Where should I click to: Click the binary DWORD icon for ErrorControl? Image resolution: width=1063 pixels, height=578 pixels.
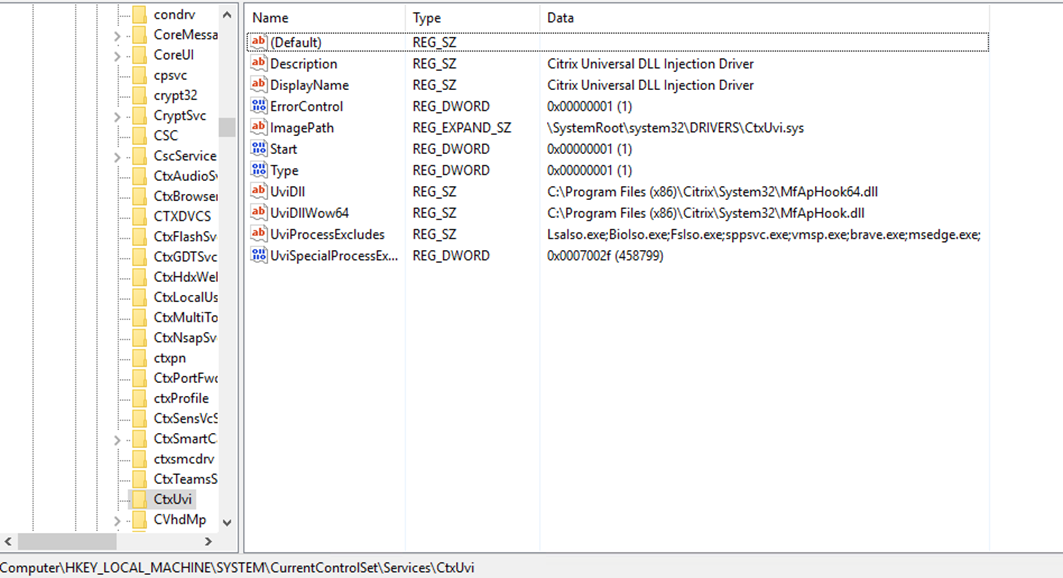pos(258,106)
